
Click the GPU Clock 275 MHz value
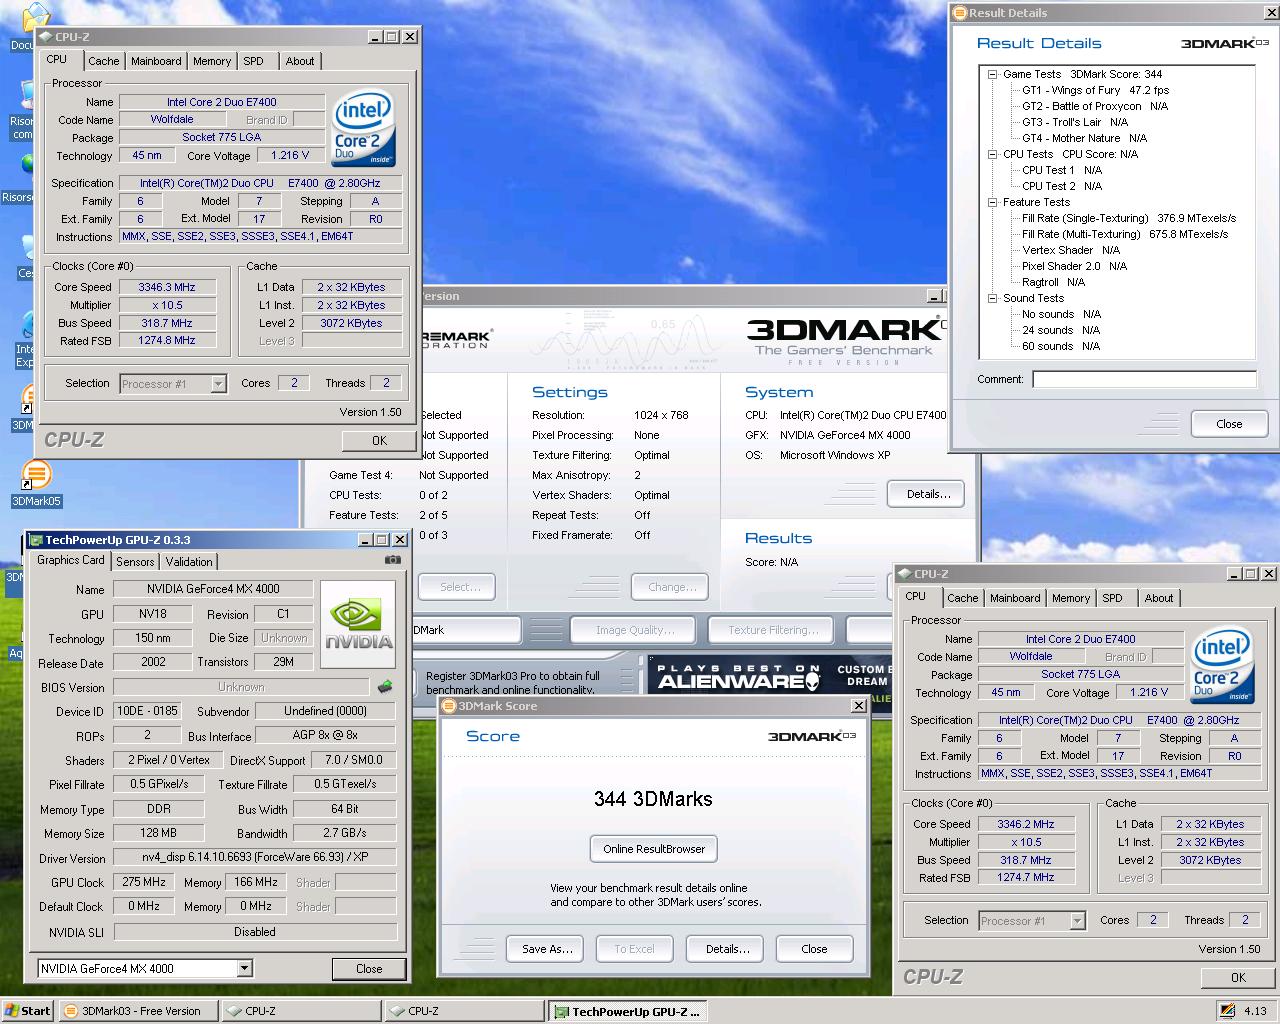point(144,882)
